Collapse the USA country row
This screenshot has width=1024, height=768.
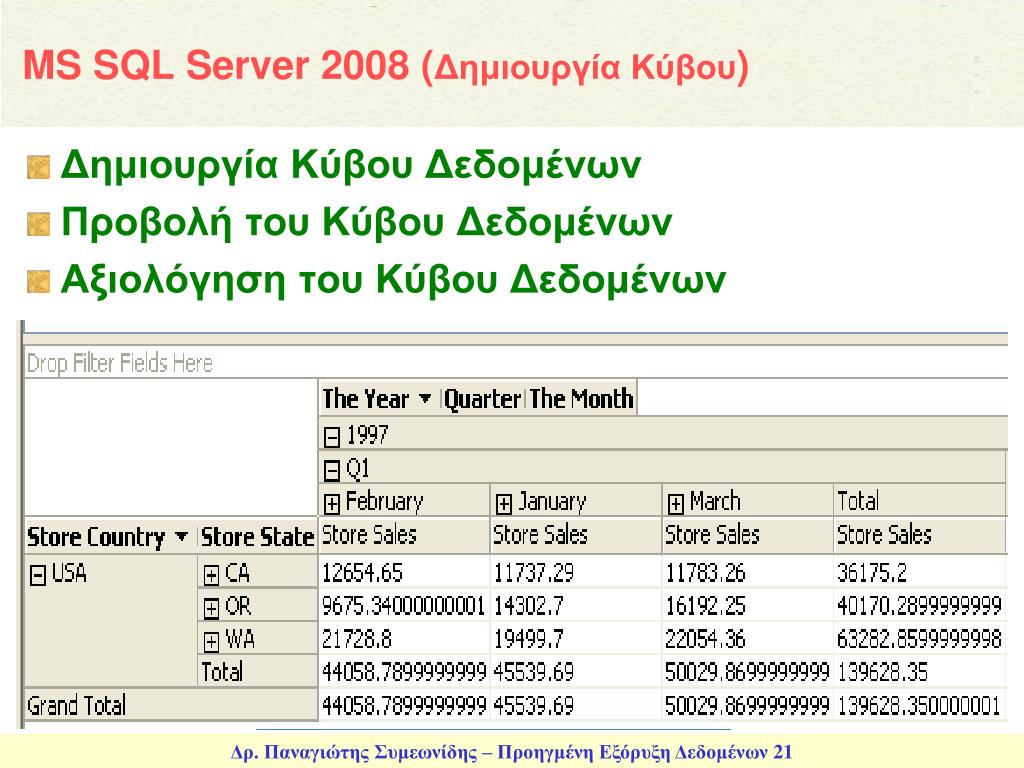[x=38, y=575]
